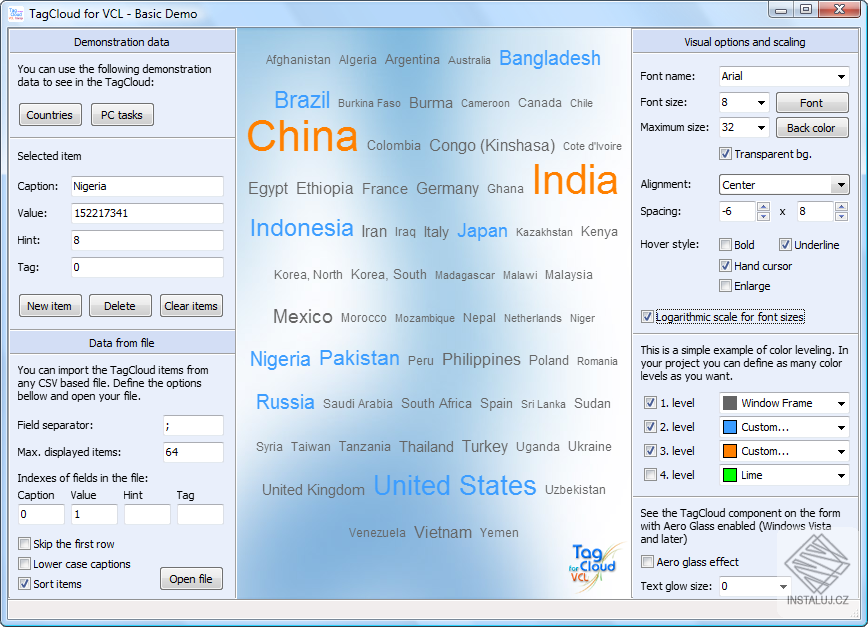Image resolution: width=868 pixels, height=627 pixels.
Task: Select the China tag in the cloud
Action: (302, 138)
